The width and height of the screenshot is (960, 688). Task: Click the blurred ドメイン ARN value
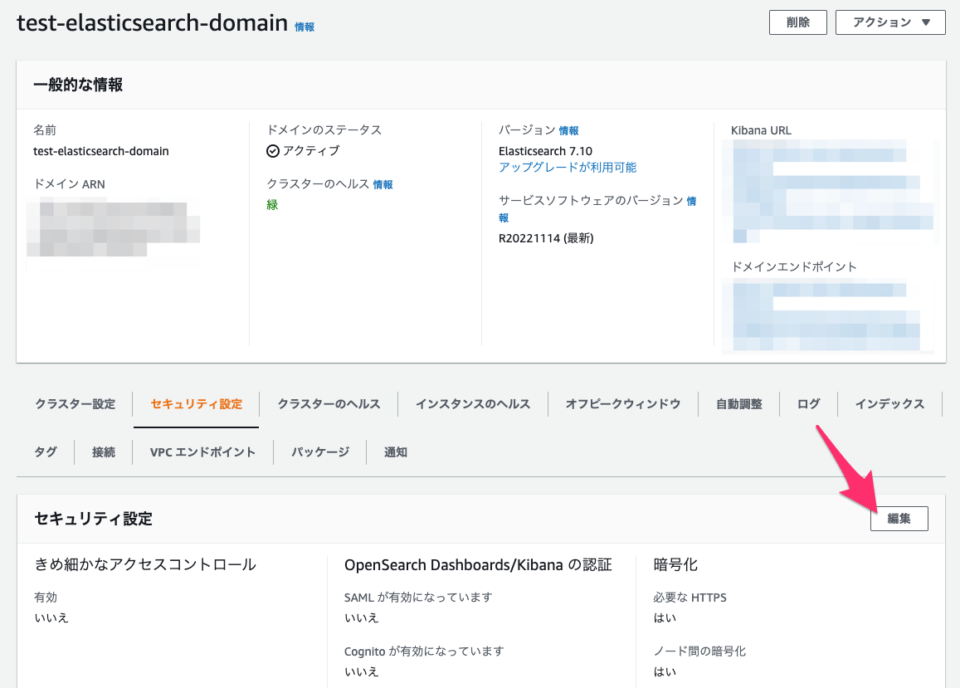pyautogui.click(x=114, y=231)
